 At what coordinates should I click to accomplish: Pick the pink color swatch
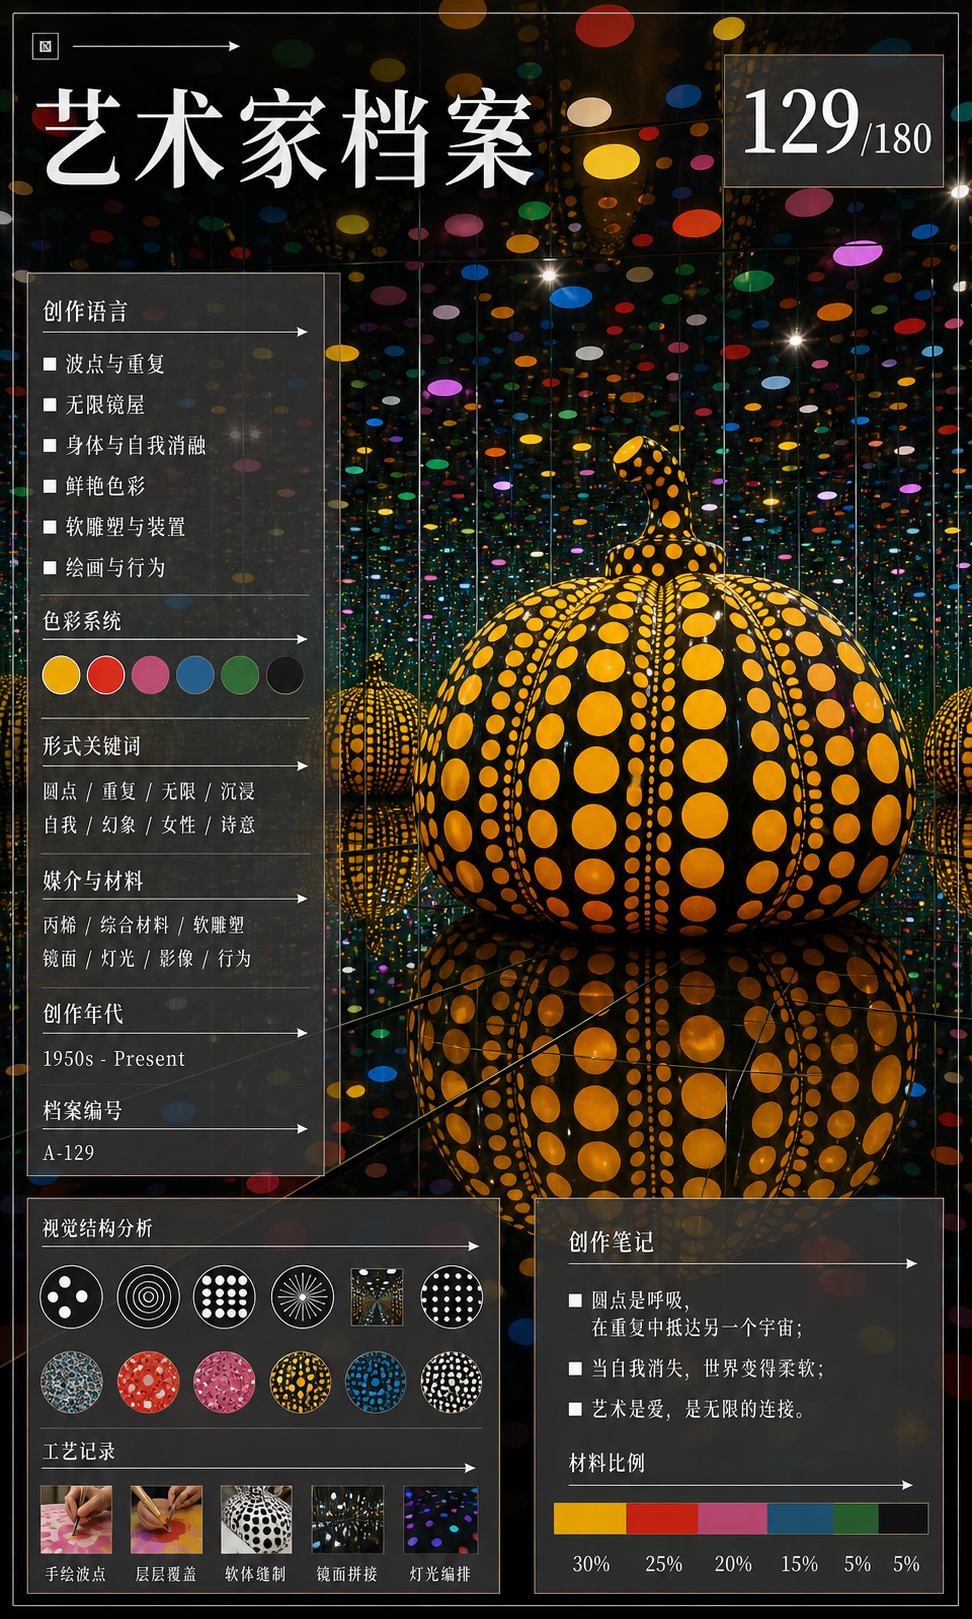click(150, 675)
